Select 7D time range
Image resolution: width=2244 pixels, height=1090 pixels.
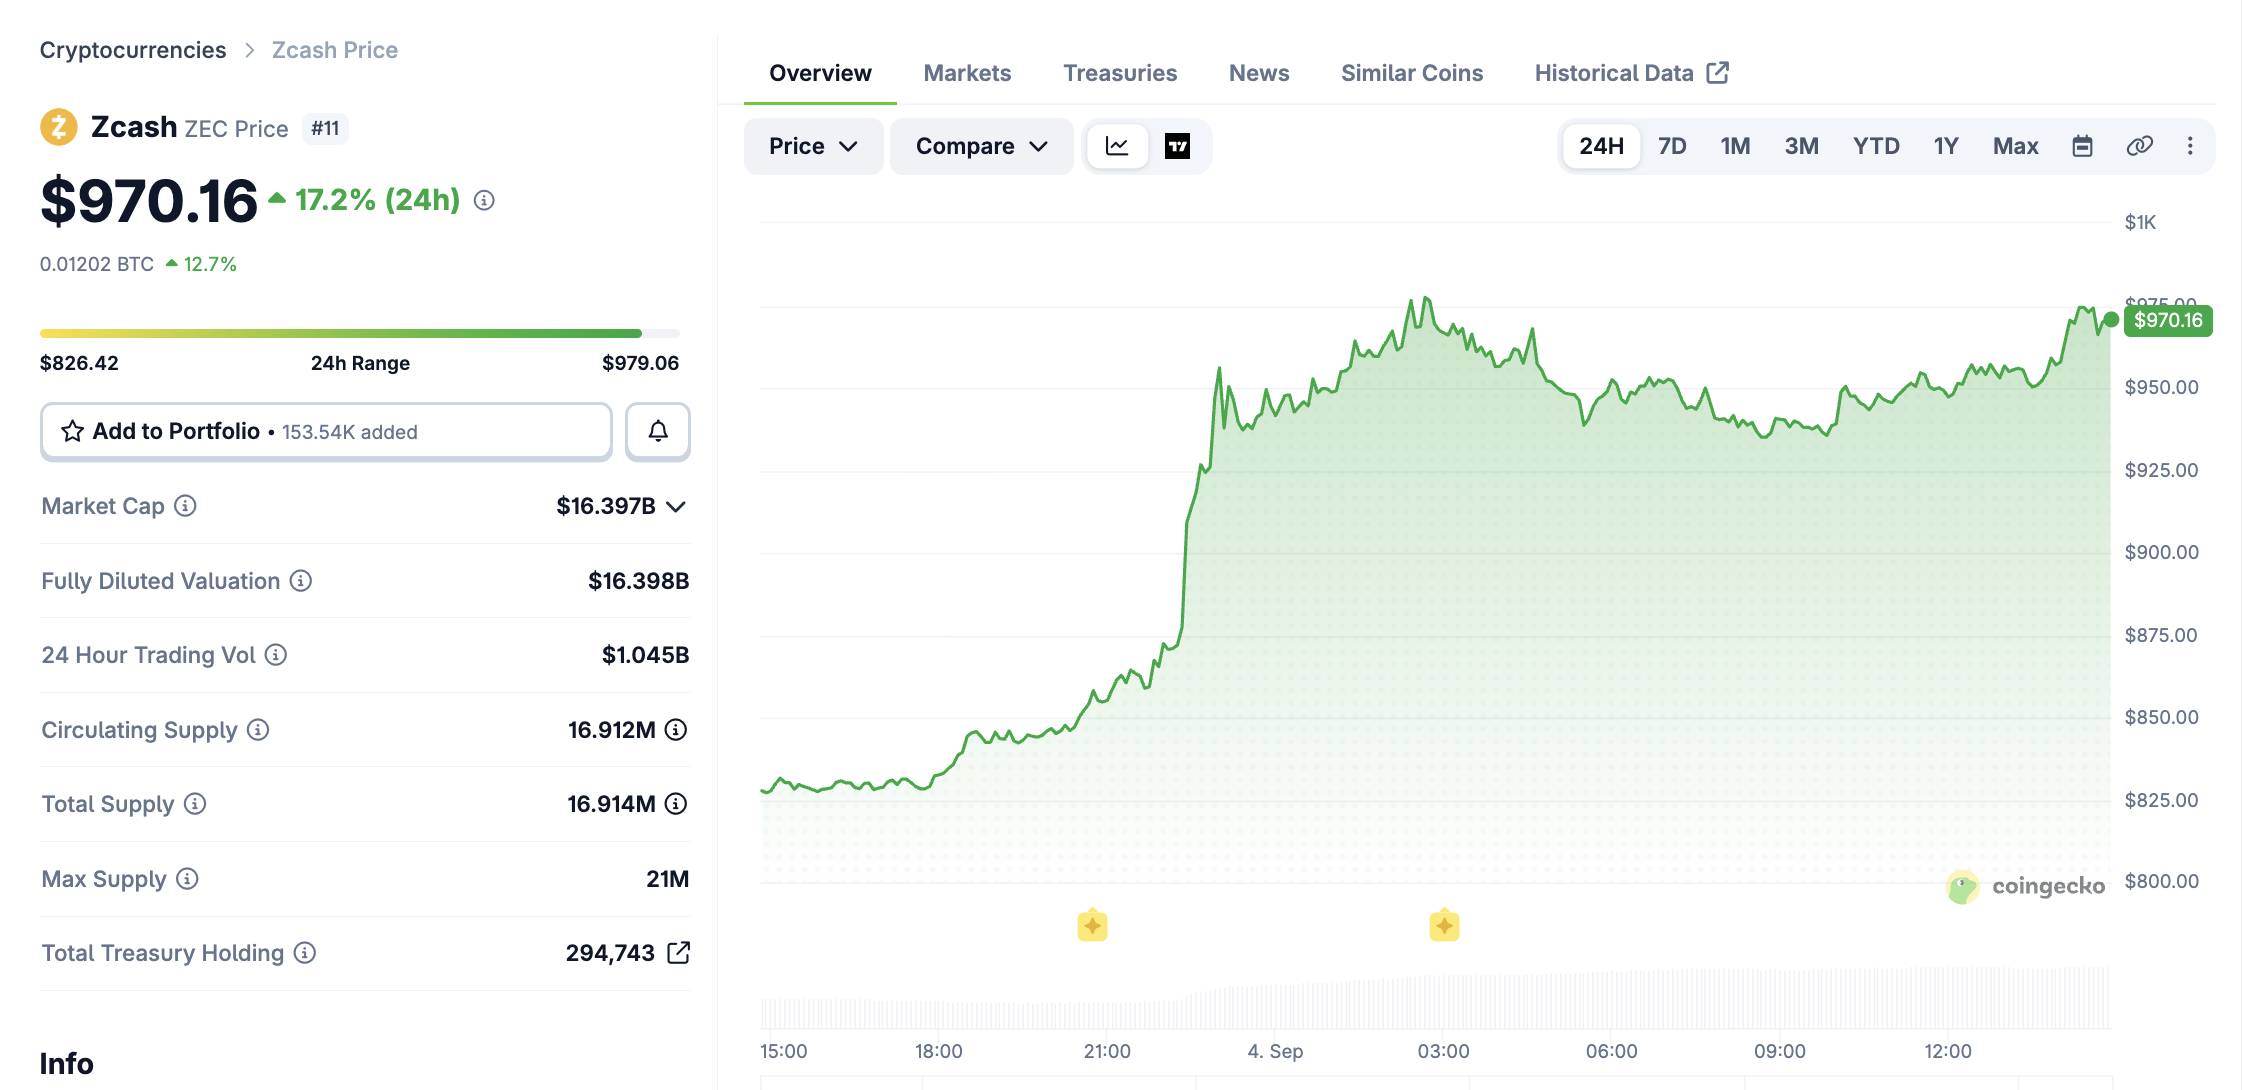(1672, 146)
